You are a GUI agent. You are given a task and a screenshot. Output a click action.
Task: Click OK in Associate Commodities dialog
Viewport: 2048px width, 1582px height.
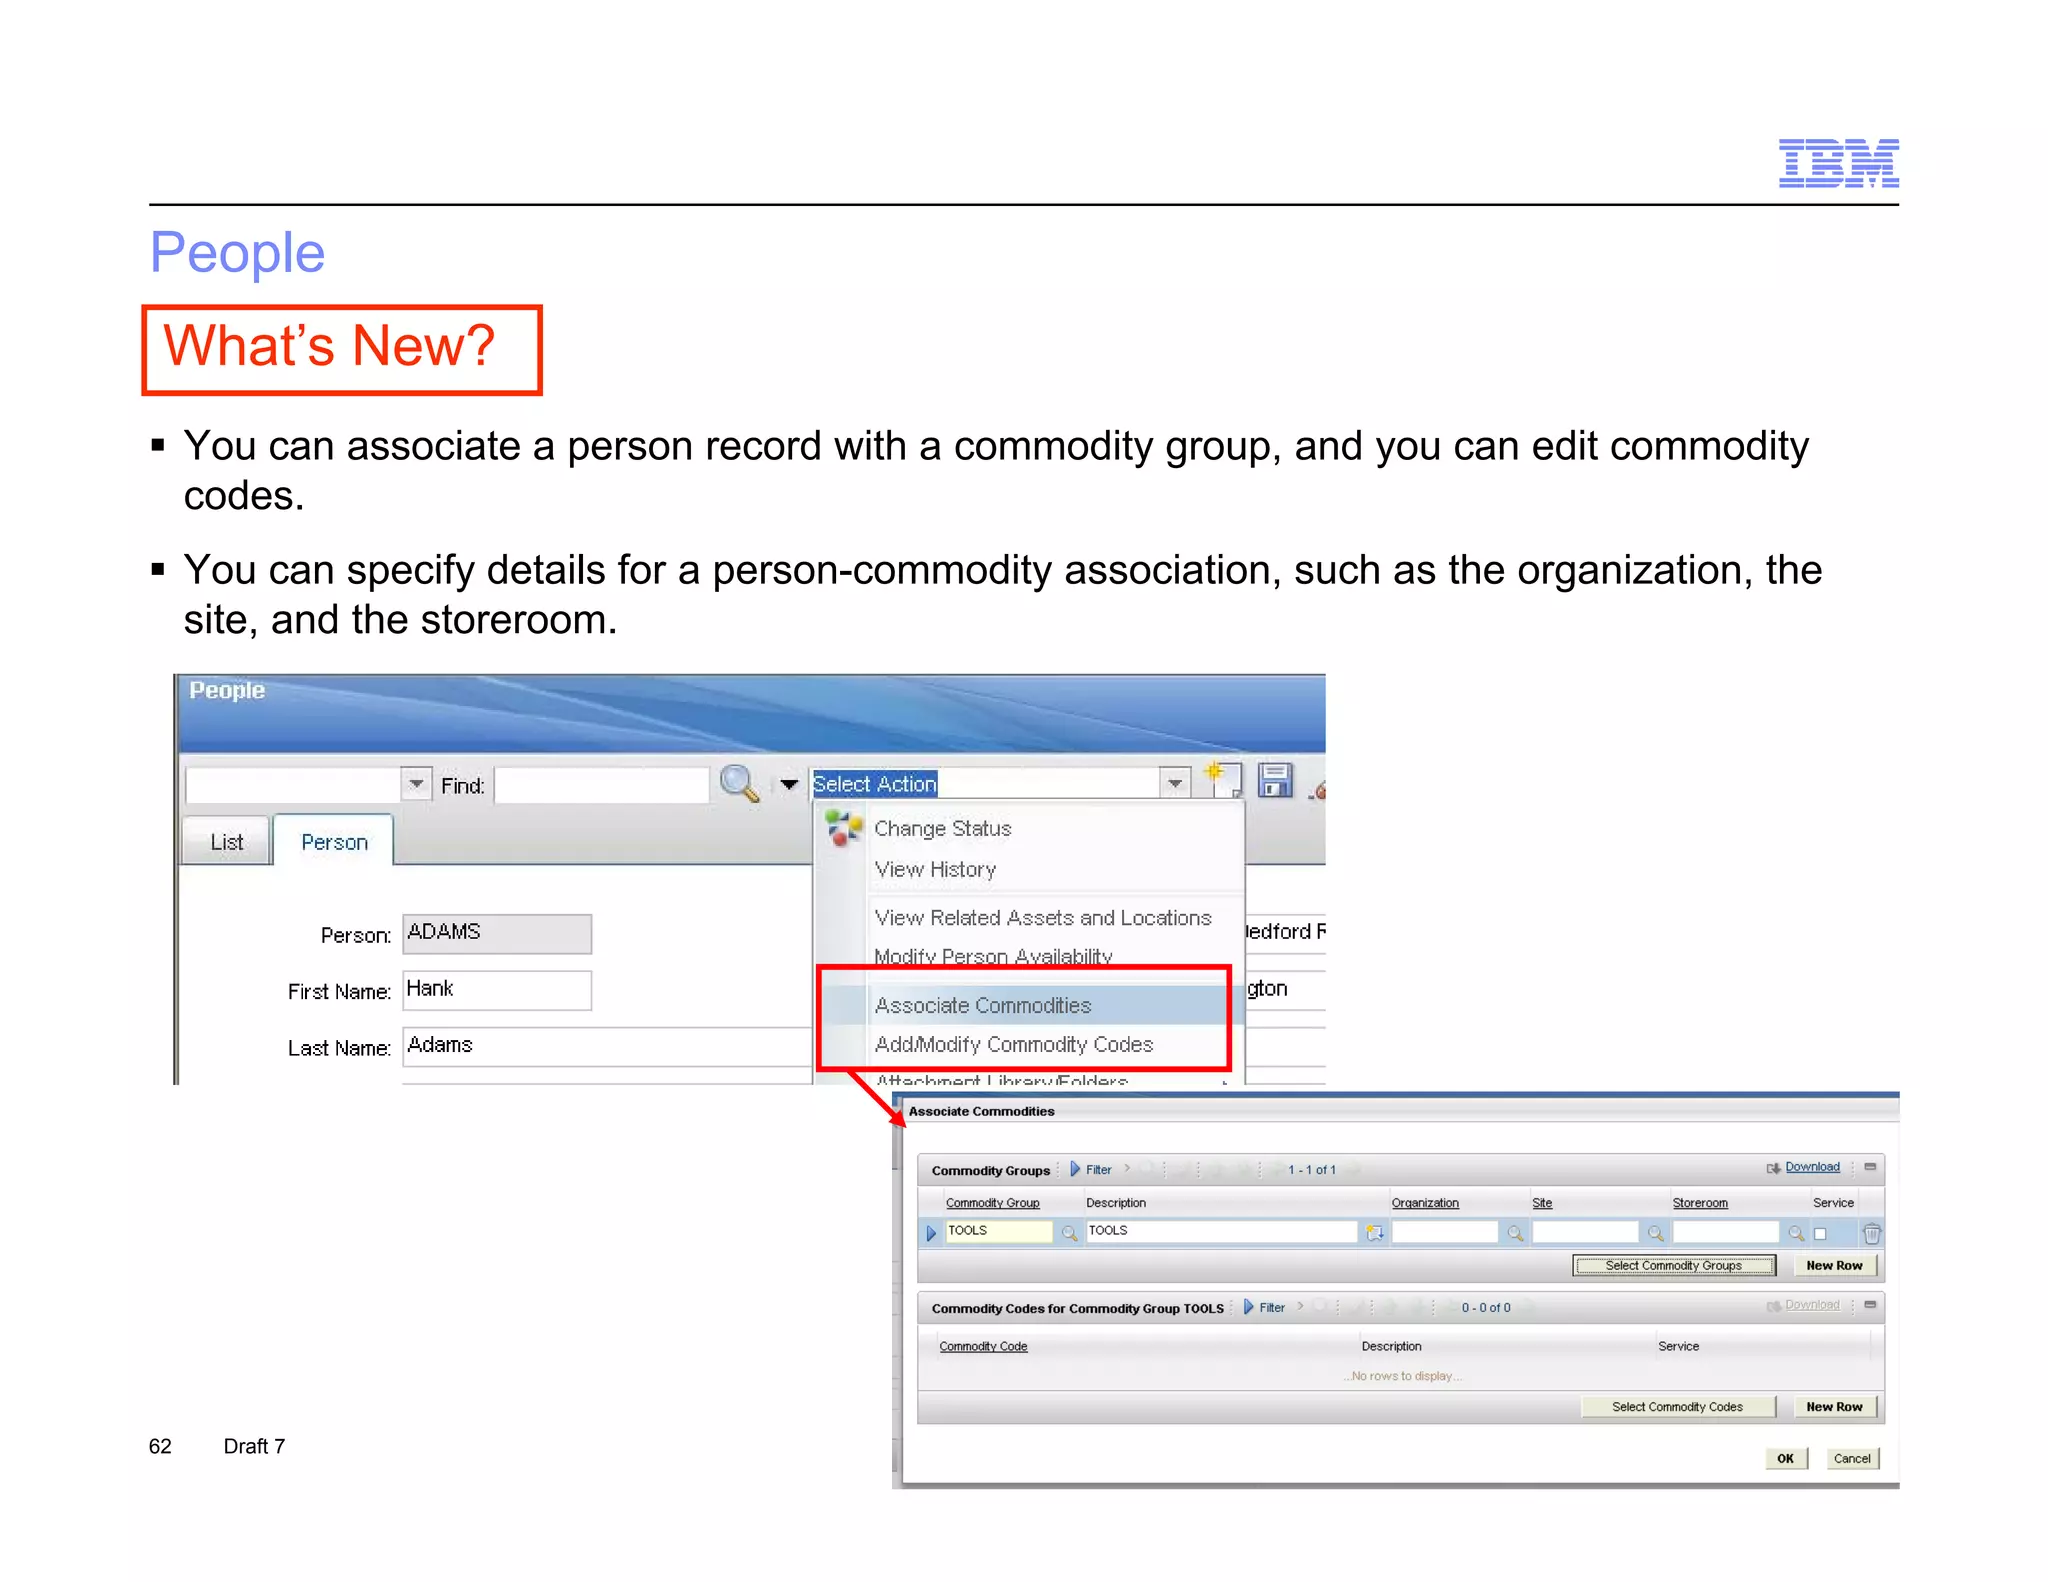[1785, 1459]
